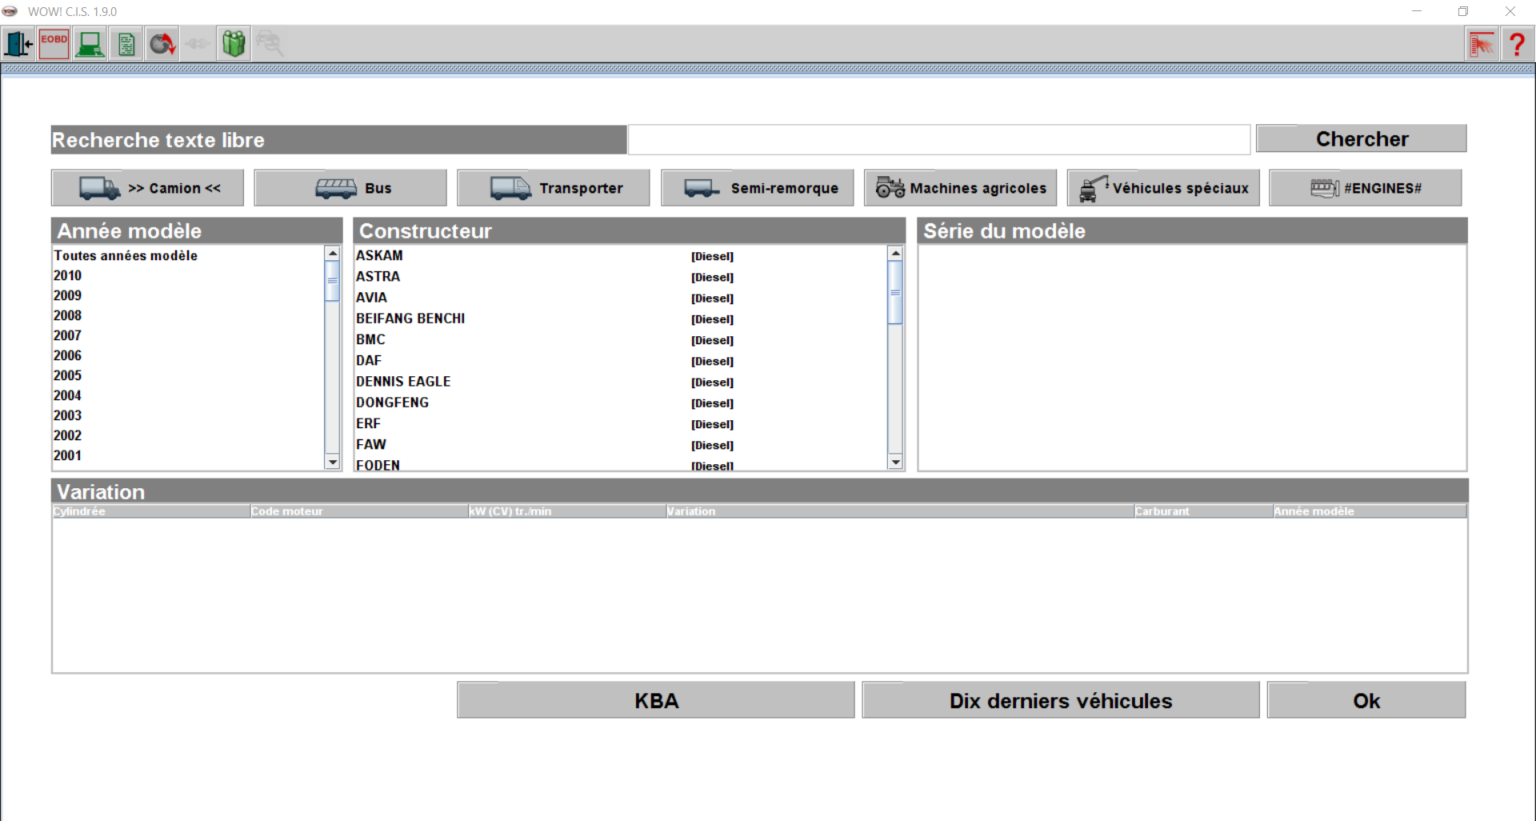The width and height of the screenshot is (1536, 821).
Task: Click the Carburant column header
Action: click(1203, 511)
